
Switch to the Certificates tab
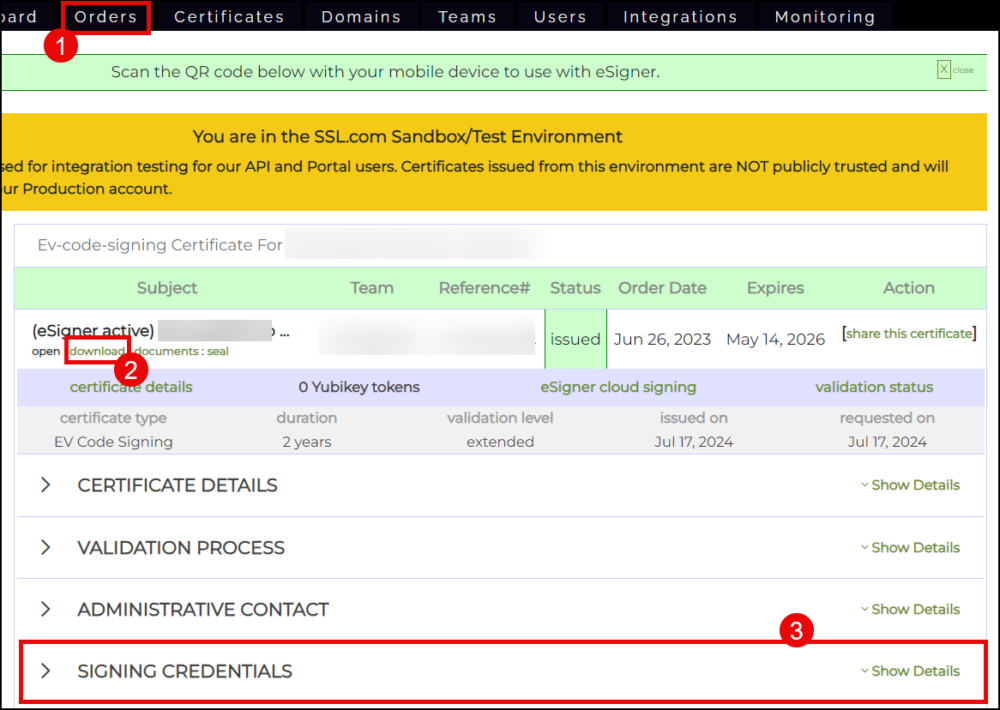(229, 17)
